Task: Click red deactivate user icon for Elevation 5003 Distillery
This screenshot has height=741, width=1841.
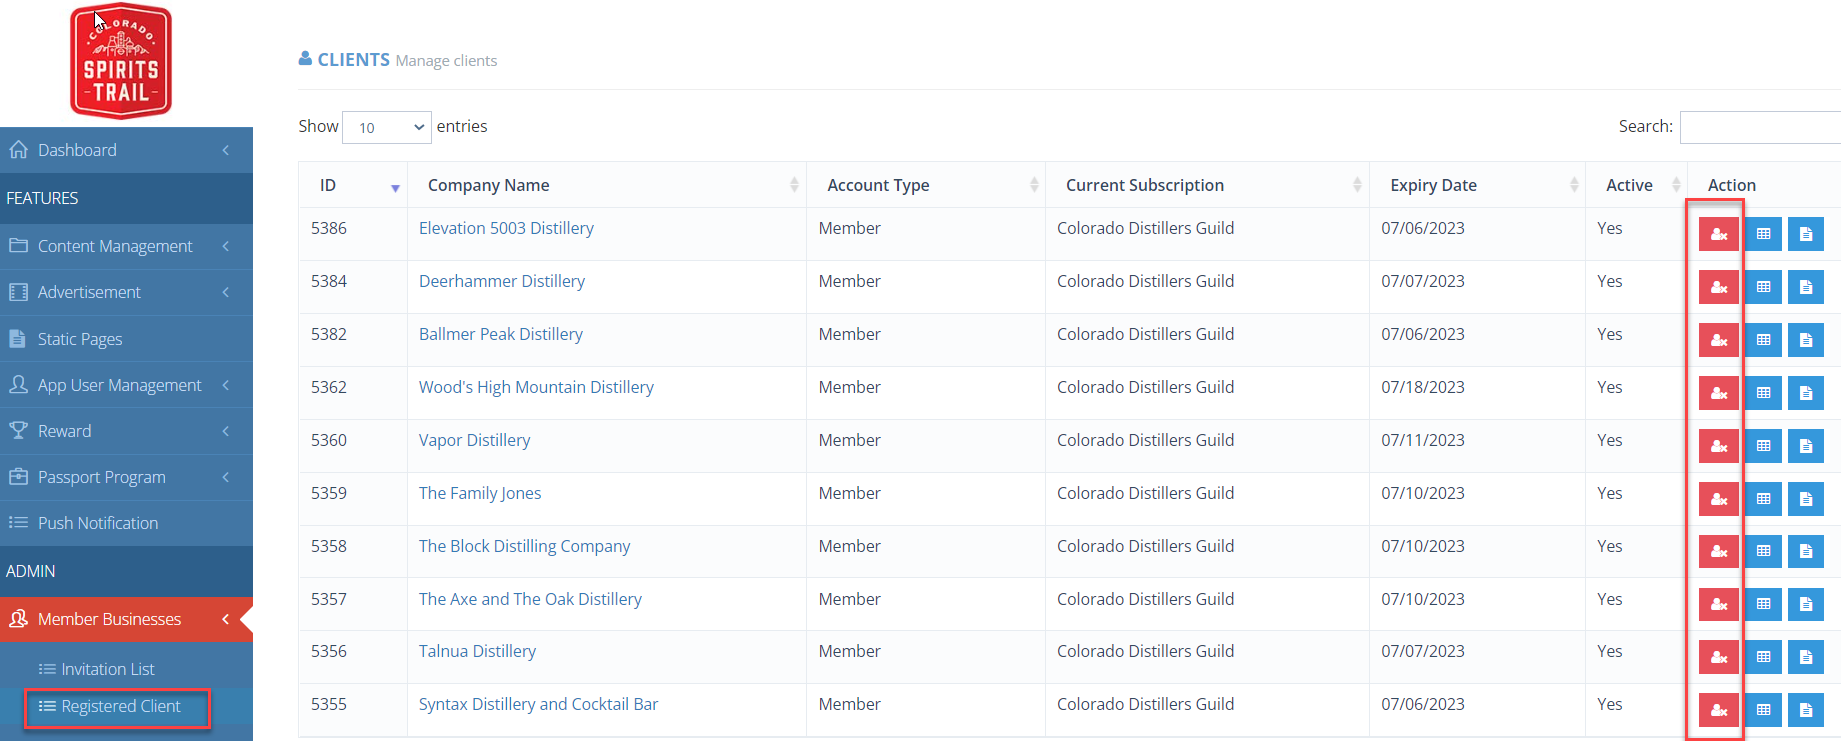Action: pyautogui.click(x=1718, y=234)
